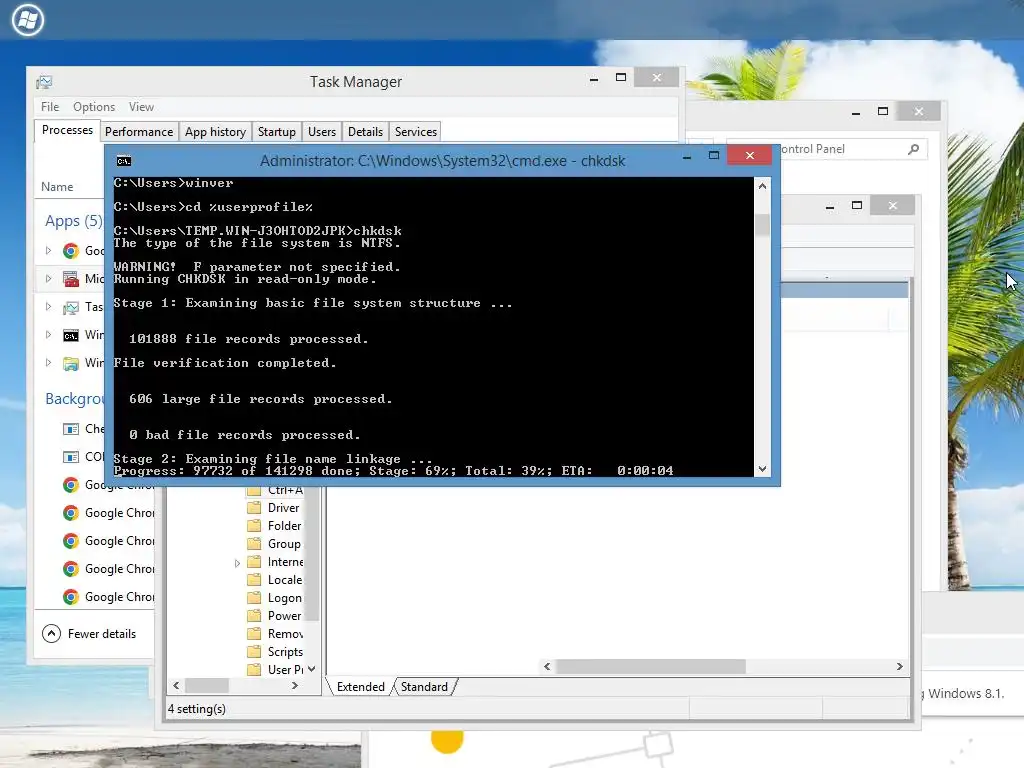Maximize the cmd.exe window

coord(714,155)
